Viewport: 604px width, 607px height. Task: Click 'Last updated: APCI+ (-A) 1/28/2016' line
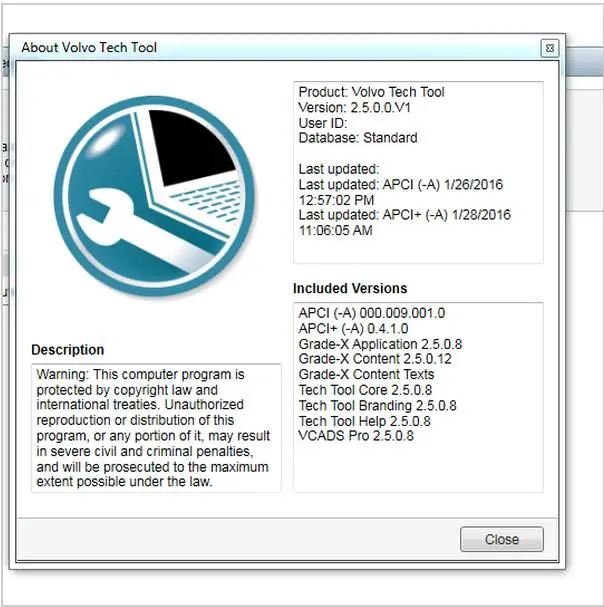pos(405,215)
